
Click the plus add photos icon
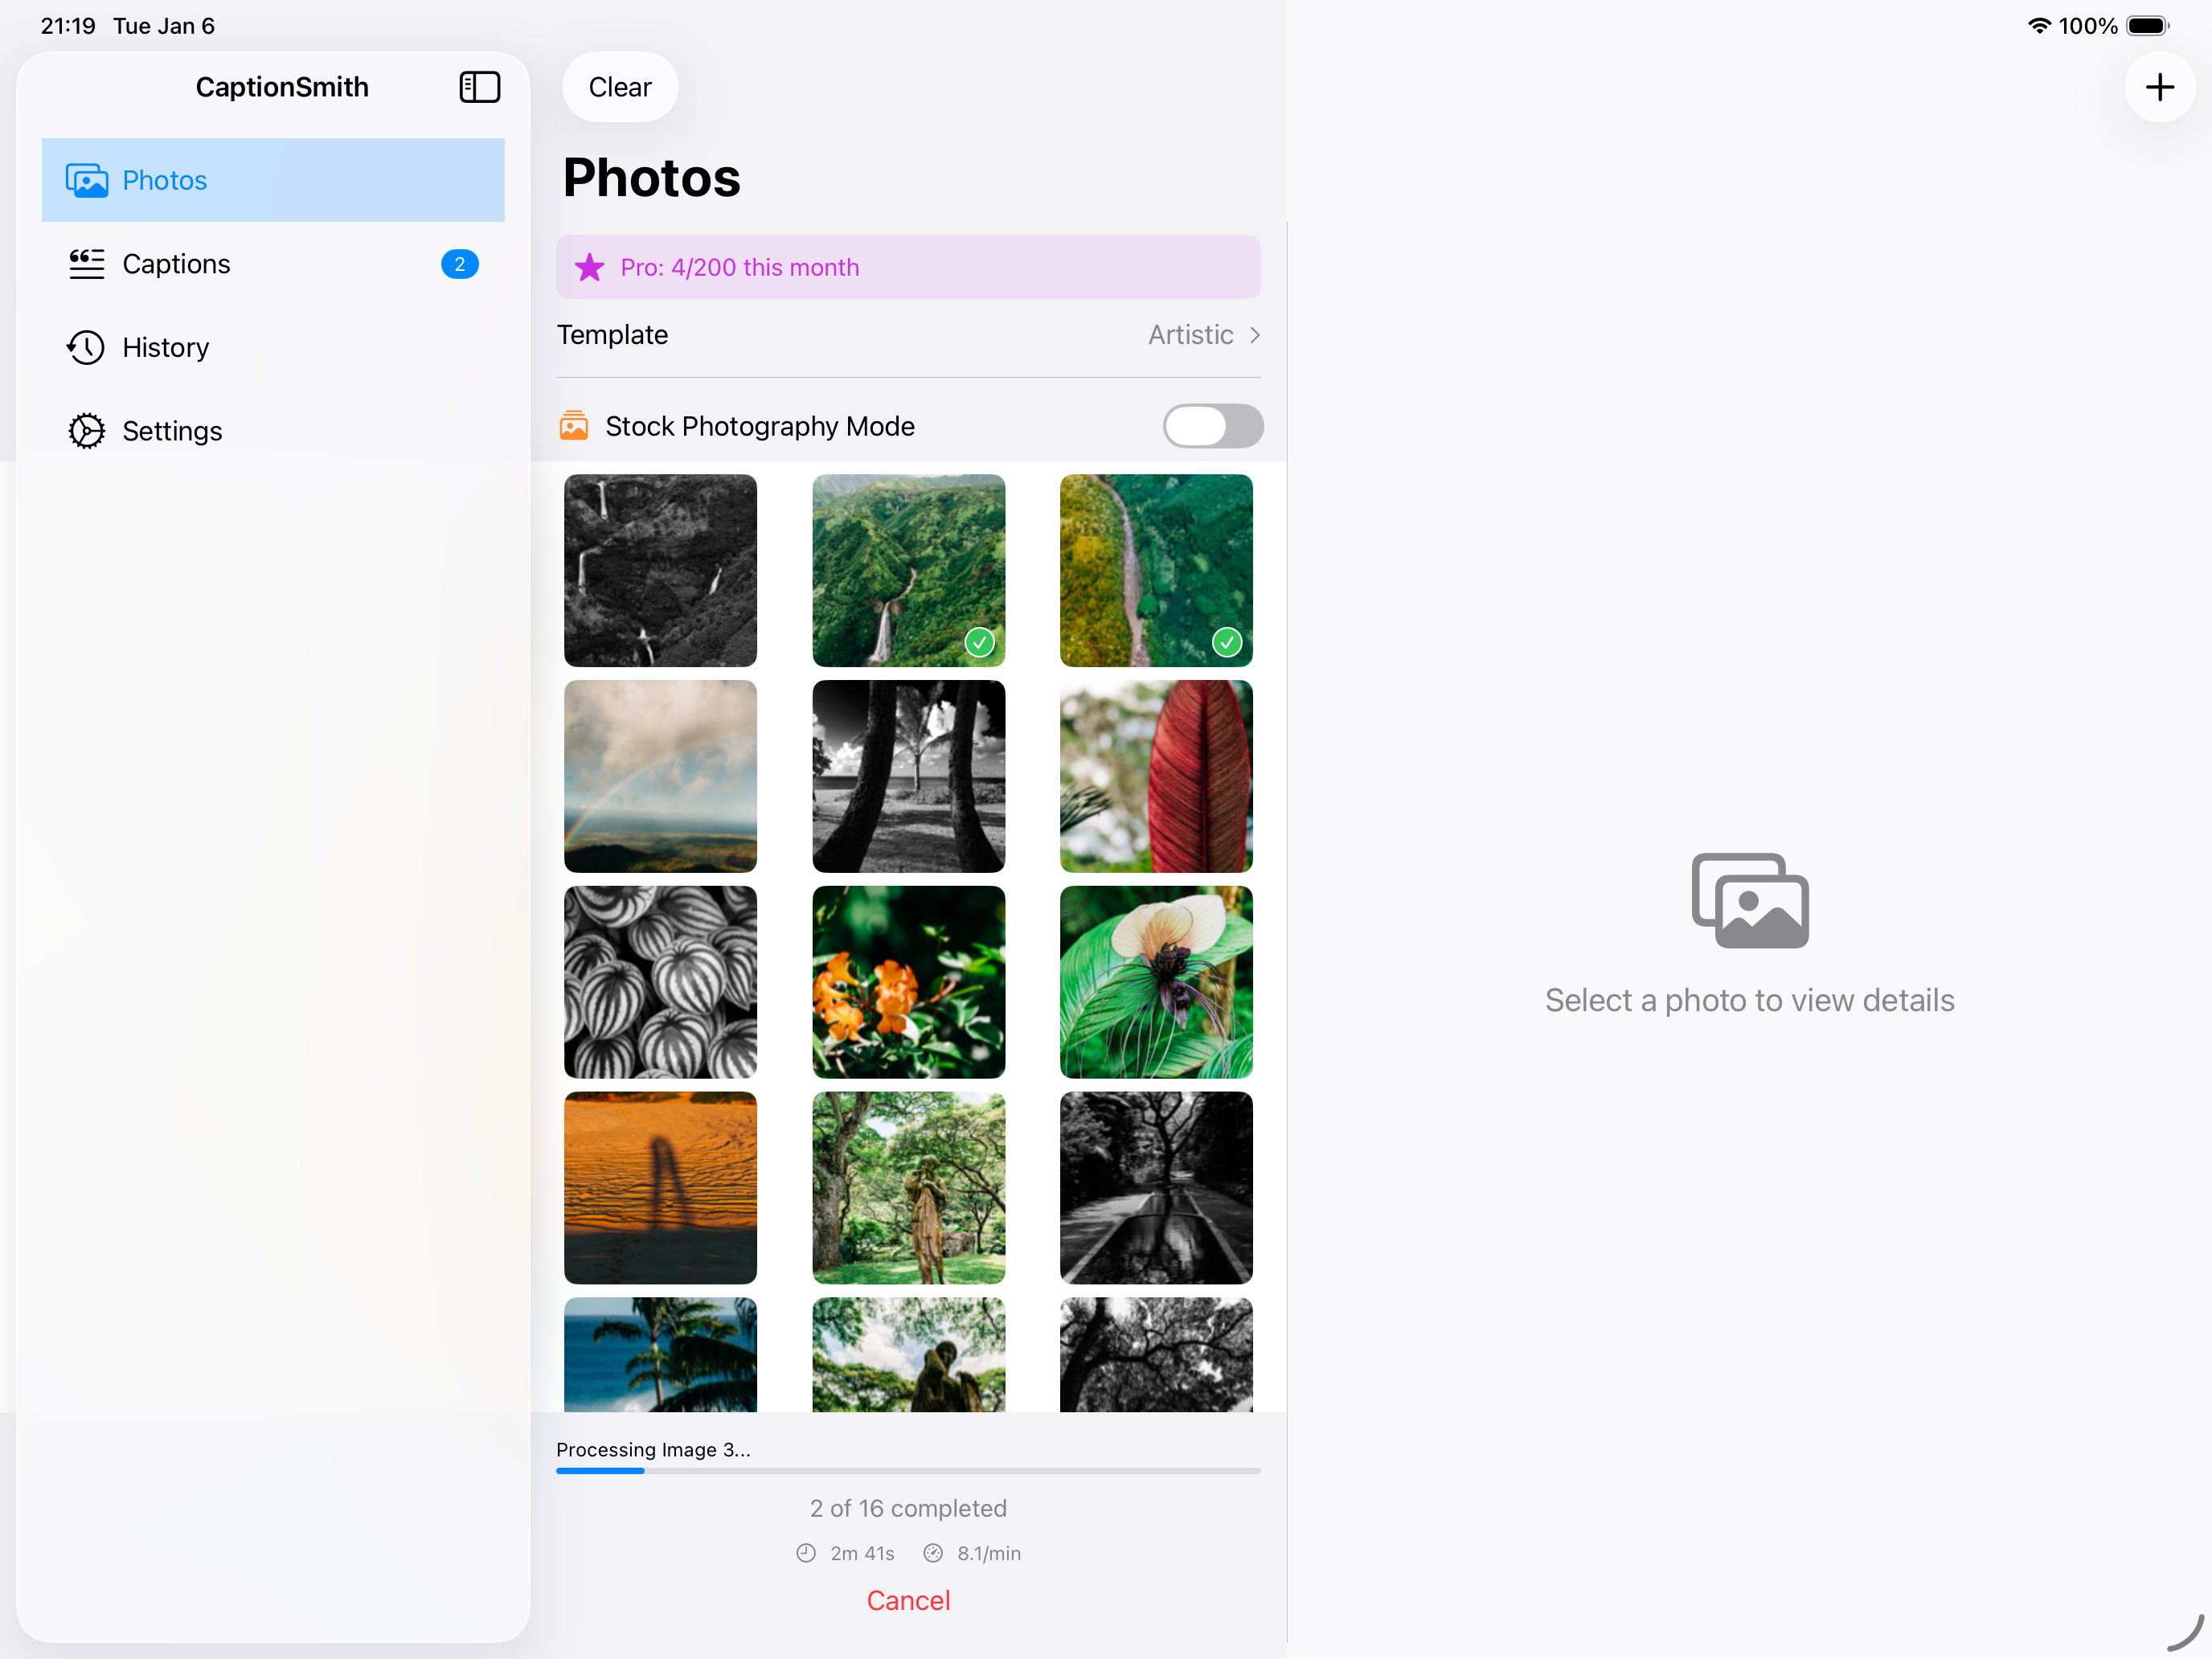(x=2160, y=87)
